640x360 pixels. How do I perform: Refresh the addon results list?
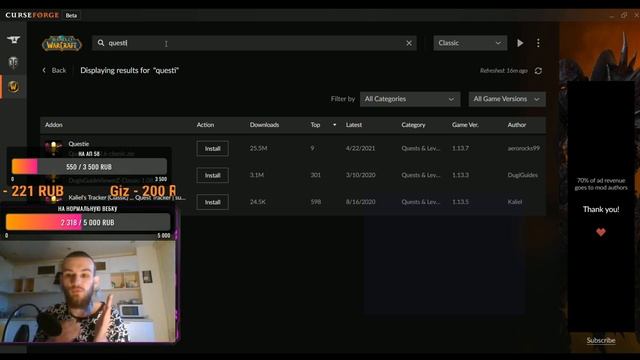click(538, 71)
